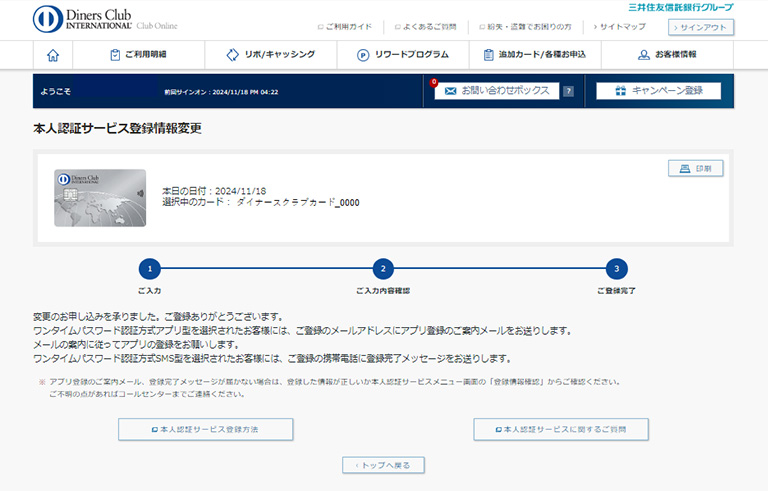The image size is (768, 491).
Task: Open ご利用明細 menu
Action: pos(138,55)
